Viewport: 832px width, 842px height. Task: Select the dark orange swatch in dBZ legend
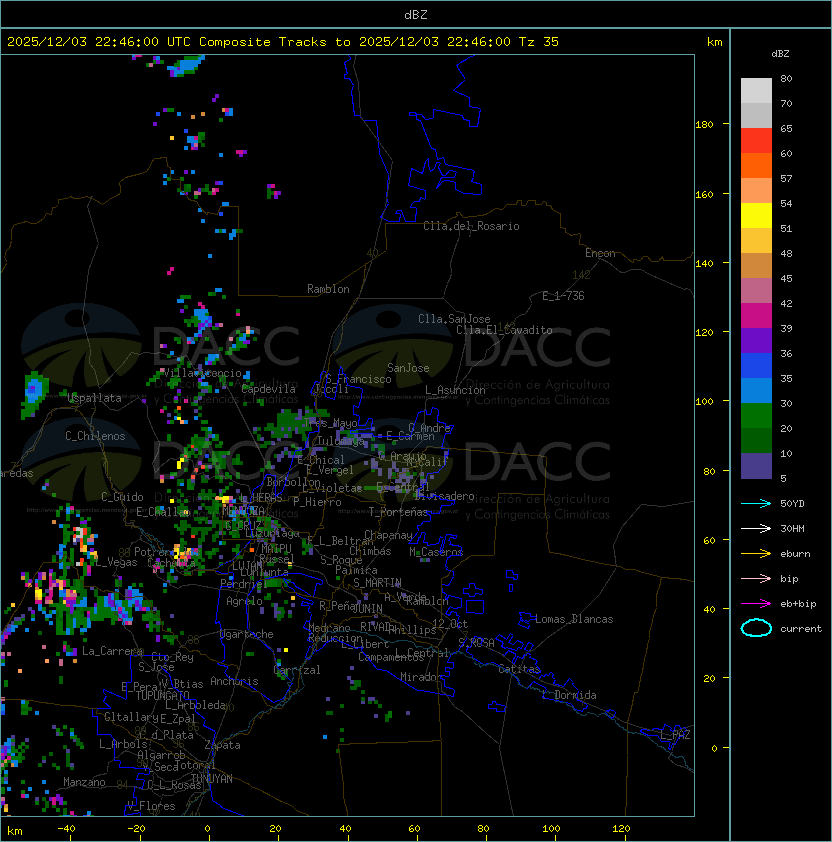[756, 165]
